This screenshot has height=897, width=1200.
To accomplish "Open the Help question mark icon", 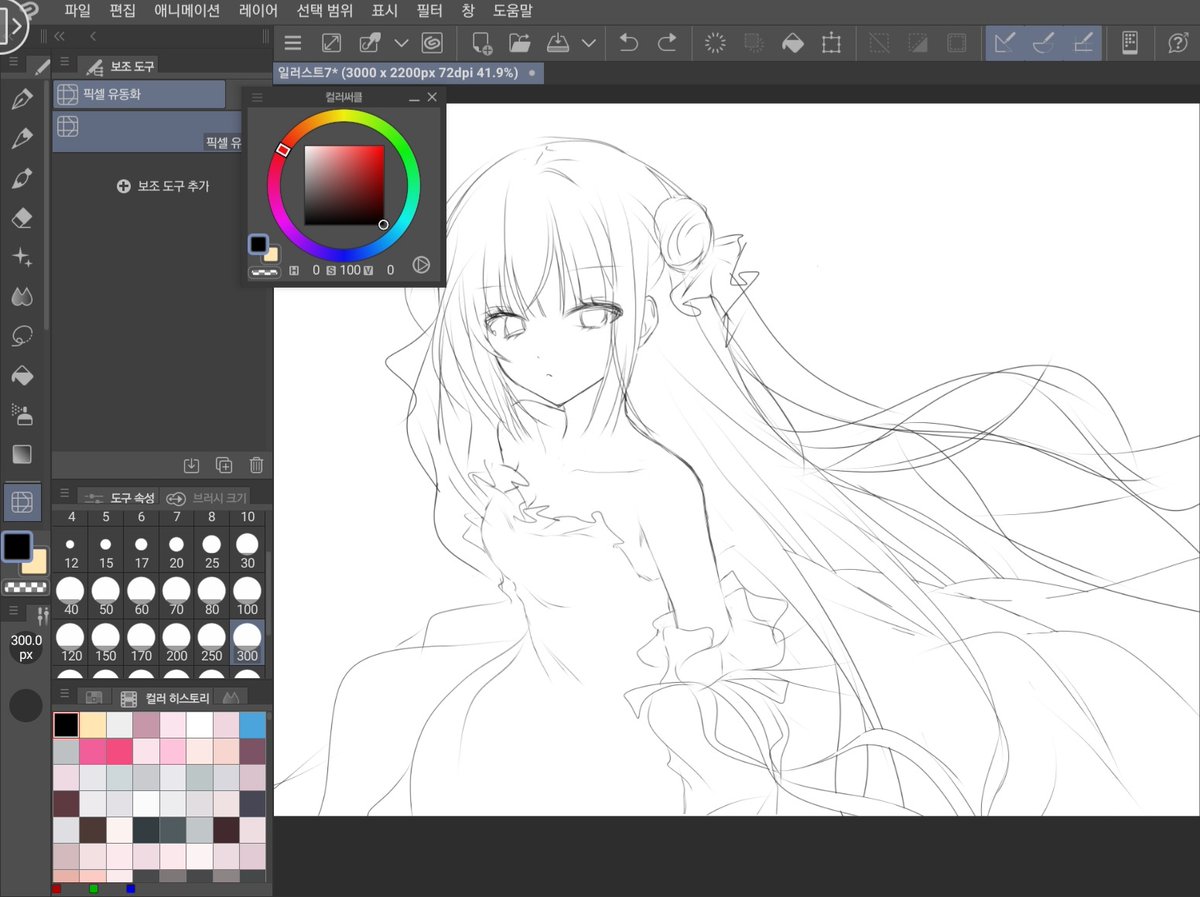I will [x=1177, y=43].
